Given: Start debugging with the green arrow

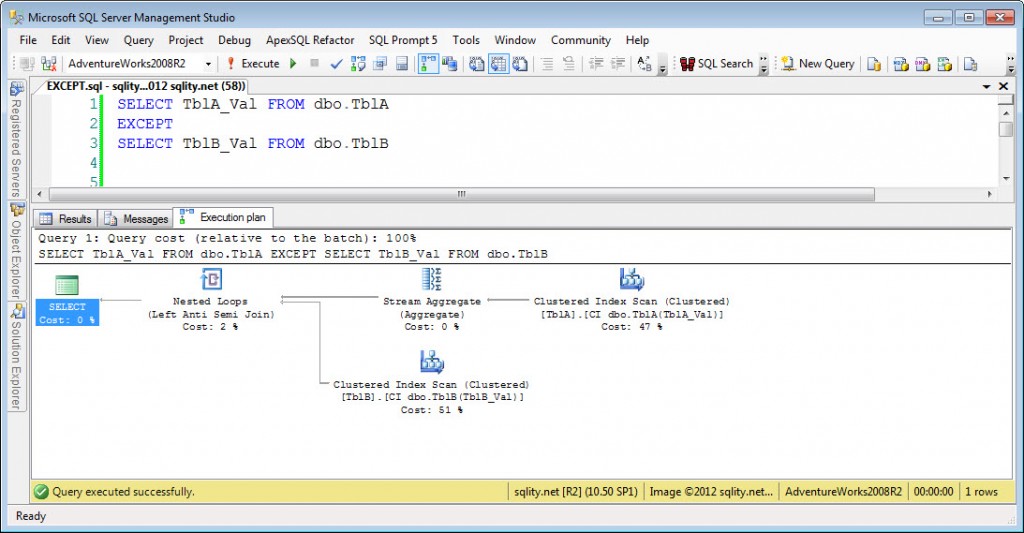Looking at the screenshot, I should [x=293, y=63].
